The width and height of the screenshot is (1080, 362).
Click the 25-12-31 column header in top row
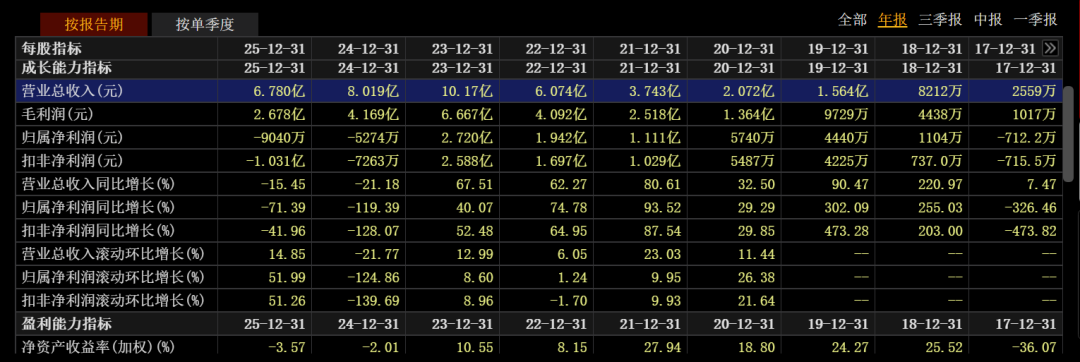(274, 49)
